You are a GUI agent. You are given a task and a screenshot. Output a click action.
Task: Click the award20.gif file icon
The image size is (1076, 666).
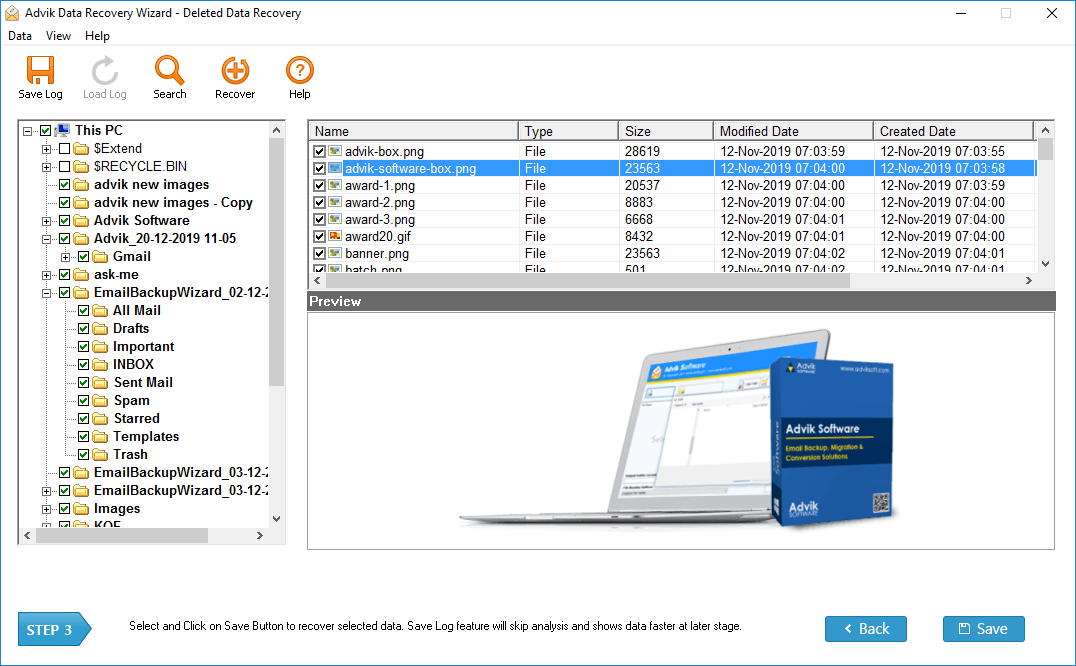pyautogui.click(x=335, y=236)
